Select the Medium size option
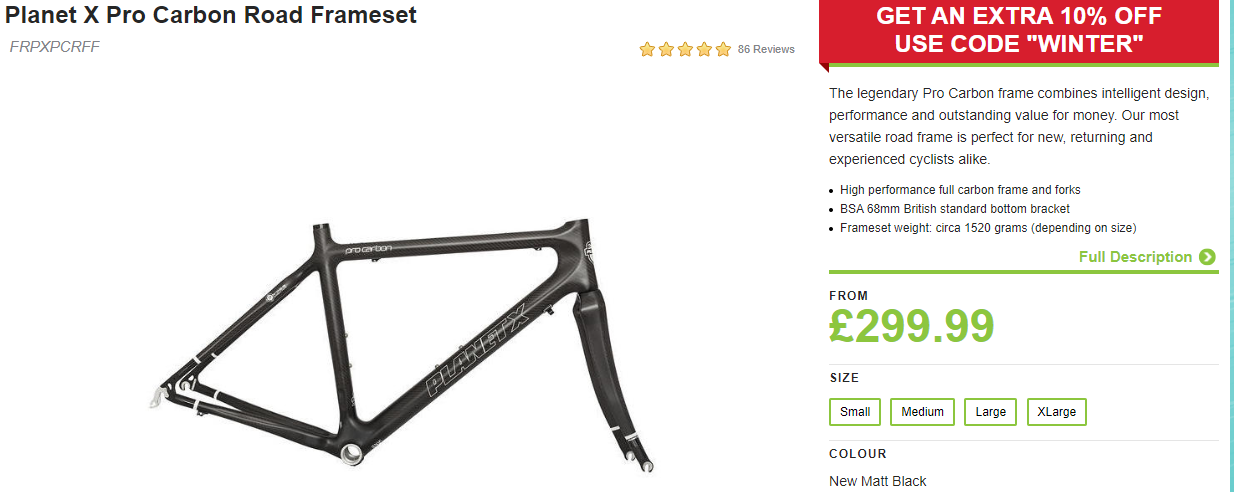The image size is (1234, 492). click(x=922, y=412)
